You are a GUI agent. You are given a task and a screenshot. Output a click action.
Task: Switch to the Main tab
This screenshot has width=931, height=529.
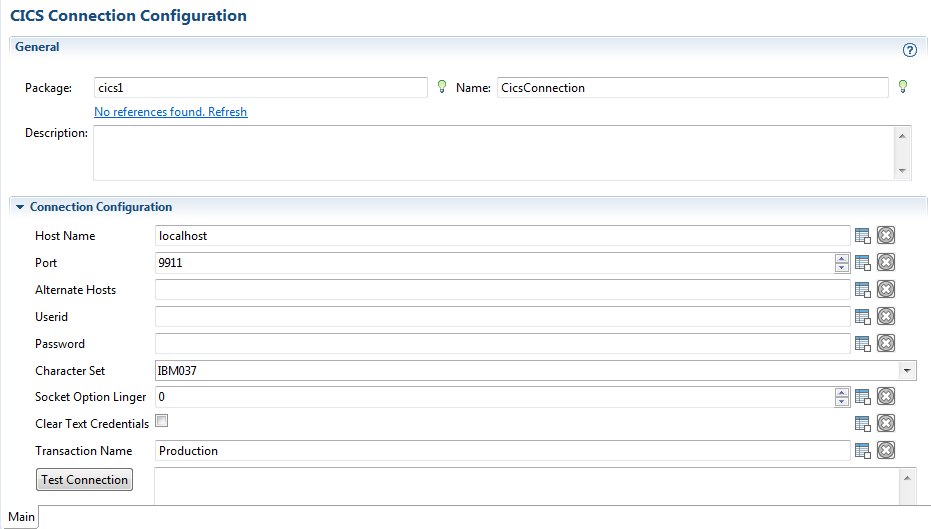click(21, 517)
